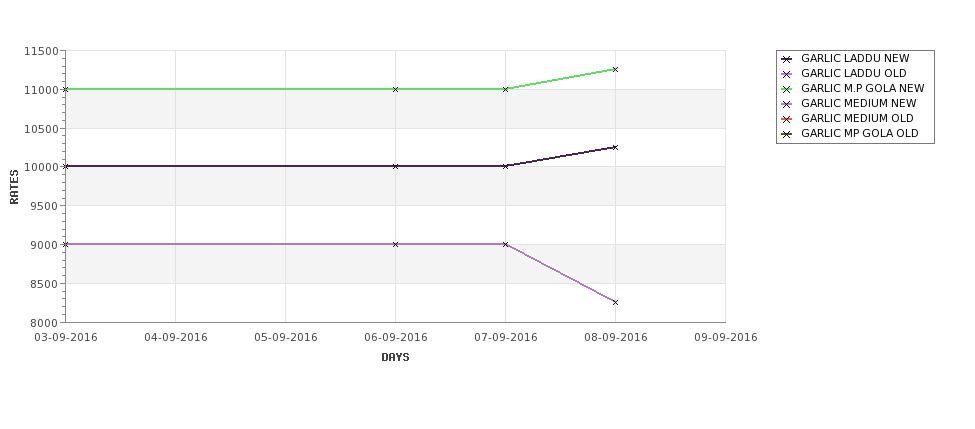Click the GARLIC MEDIUM OLD legend marker
The width and height of the screenshot is (975, 429).
coord(787,119)
